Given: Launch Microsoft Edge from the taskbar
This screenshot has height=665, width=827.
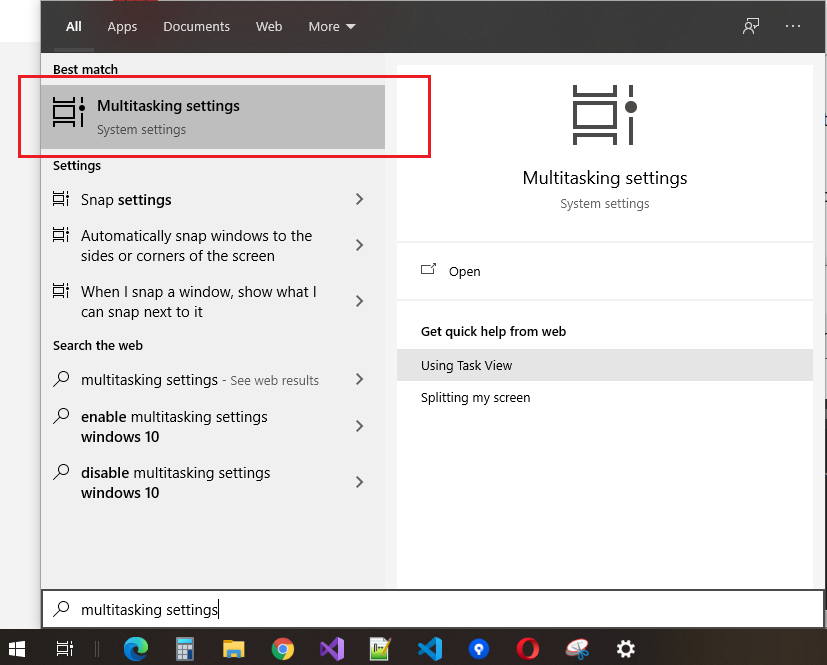Looking at the screenshot, I should click(x=136, y=649).
